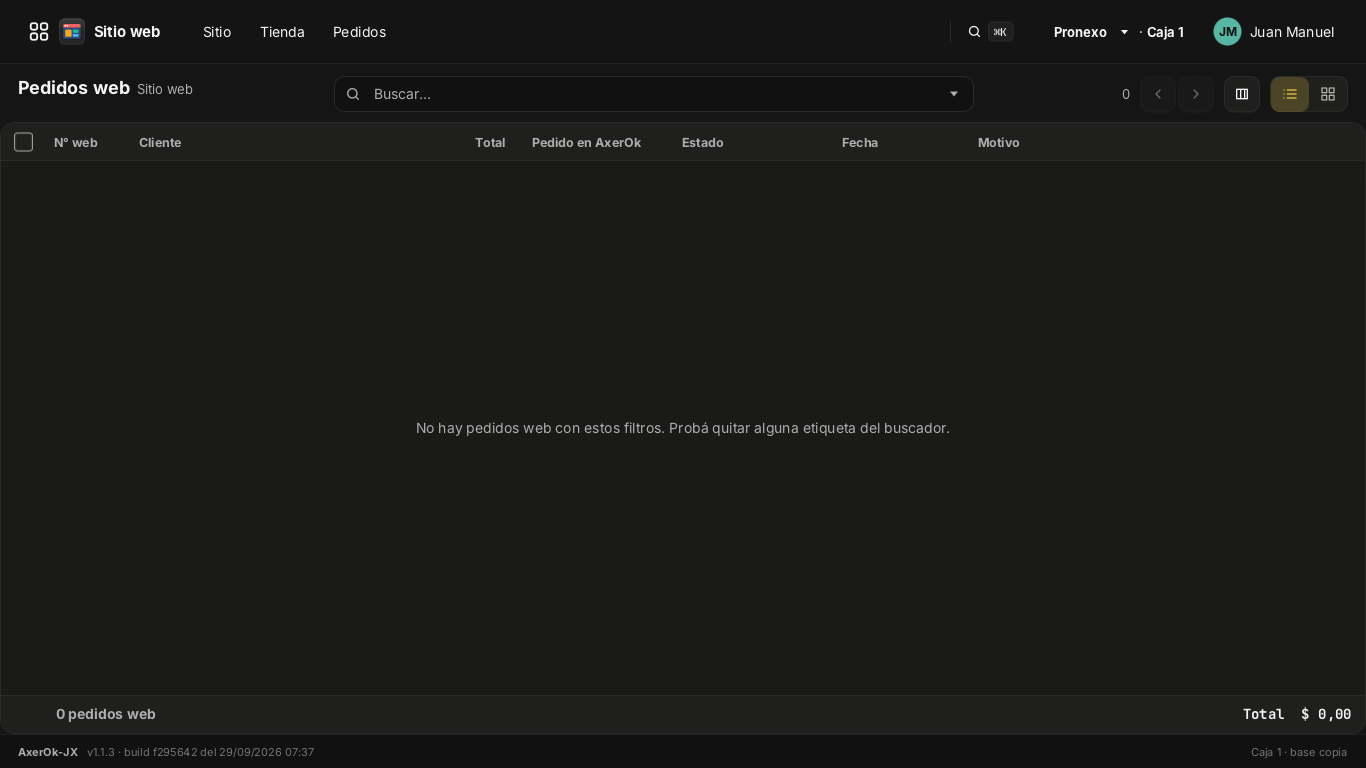Click the '0 pedidos web' footer text
This screenshot has height=768, width=1366.
pyautogui.click(x=106, y=714)
